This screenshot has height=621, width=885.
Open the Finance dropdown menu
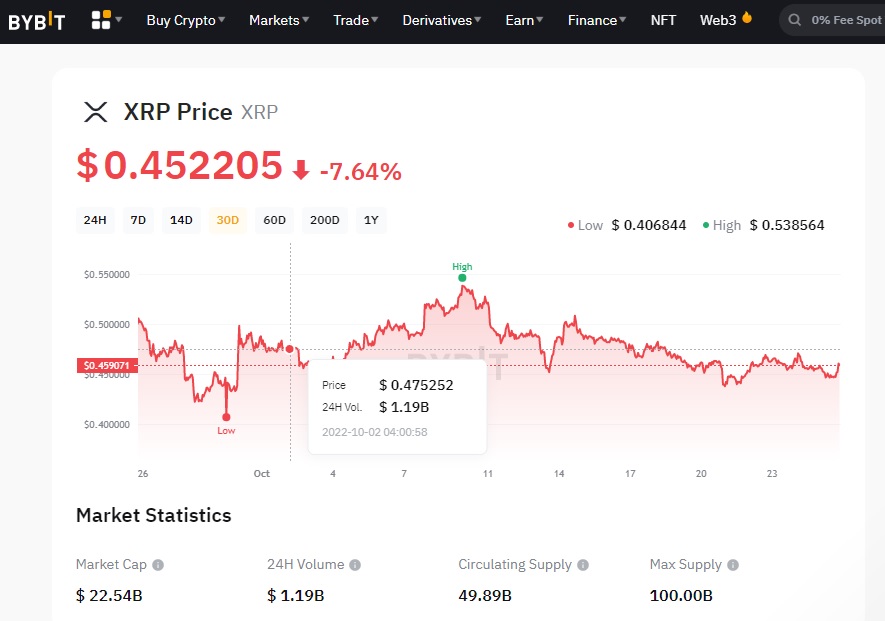click(x=597, y=20)
